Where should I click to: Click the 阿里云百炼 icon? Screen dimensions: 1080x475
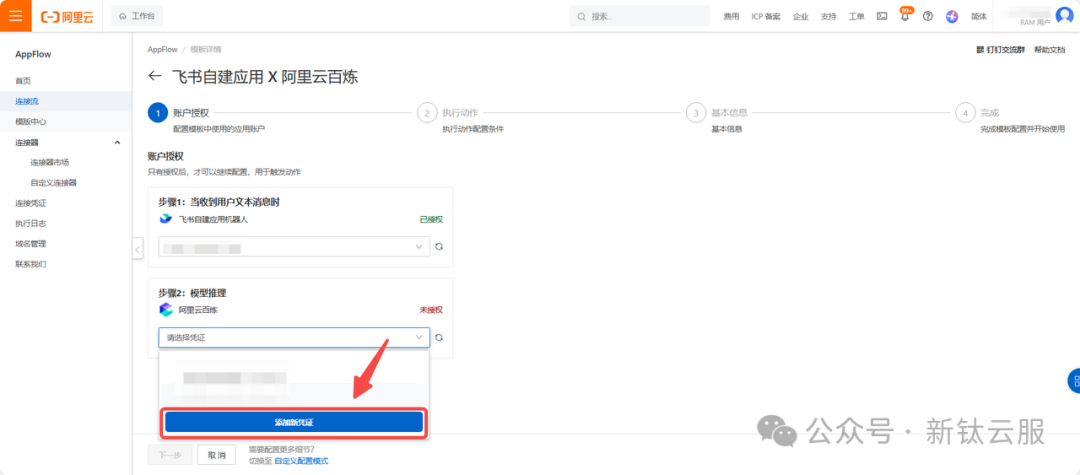pyautogui.click(x=166, y=310)
